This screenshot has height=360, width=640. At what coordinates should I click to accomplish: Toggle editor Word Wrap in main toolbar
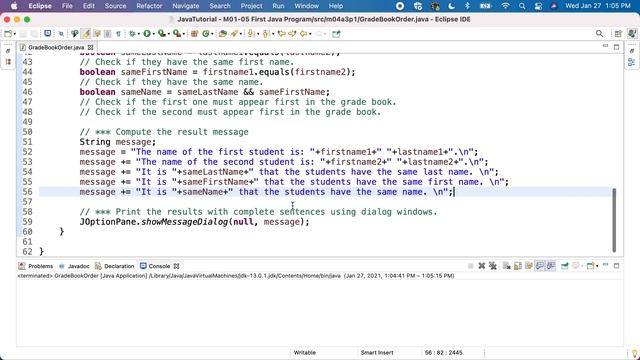click(97, 34)
